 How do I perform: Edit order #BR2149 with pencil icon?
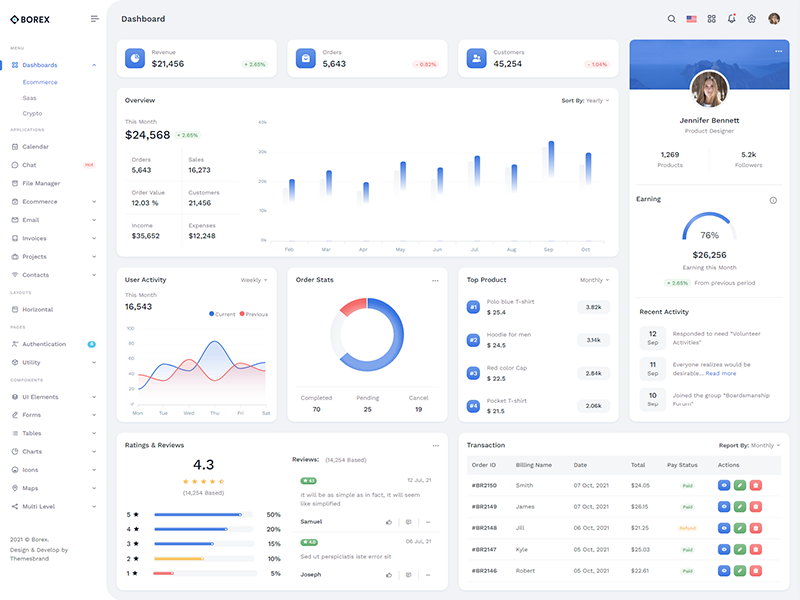click(740, 506)
